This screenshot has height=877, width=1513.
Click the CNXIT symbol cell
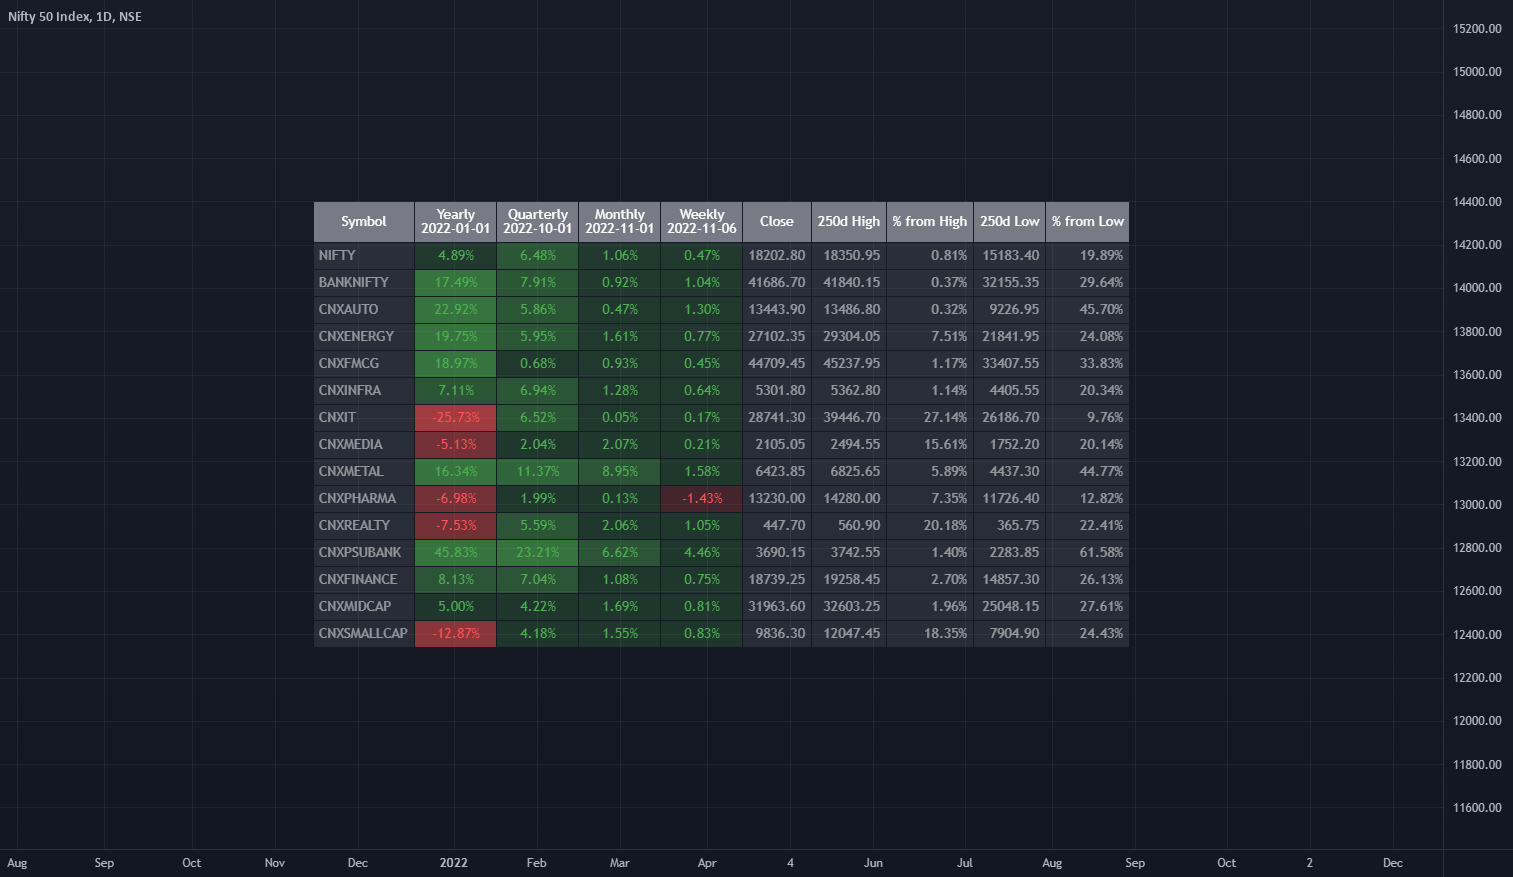364,418
